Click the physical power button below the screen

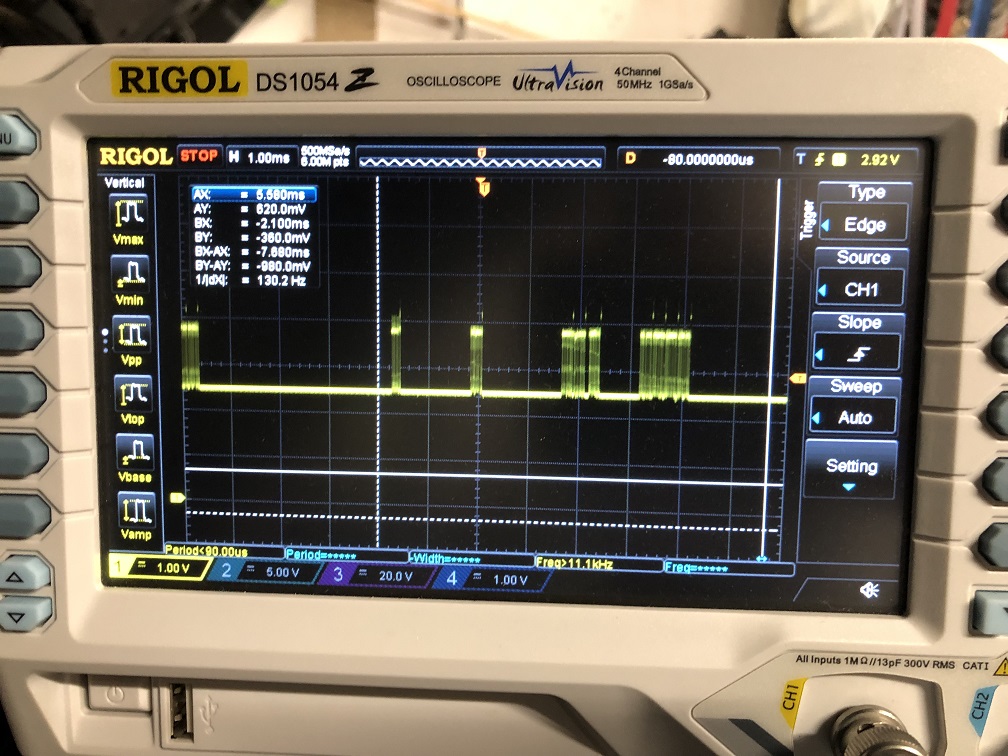pyautogui.click(x=116, y=694)
